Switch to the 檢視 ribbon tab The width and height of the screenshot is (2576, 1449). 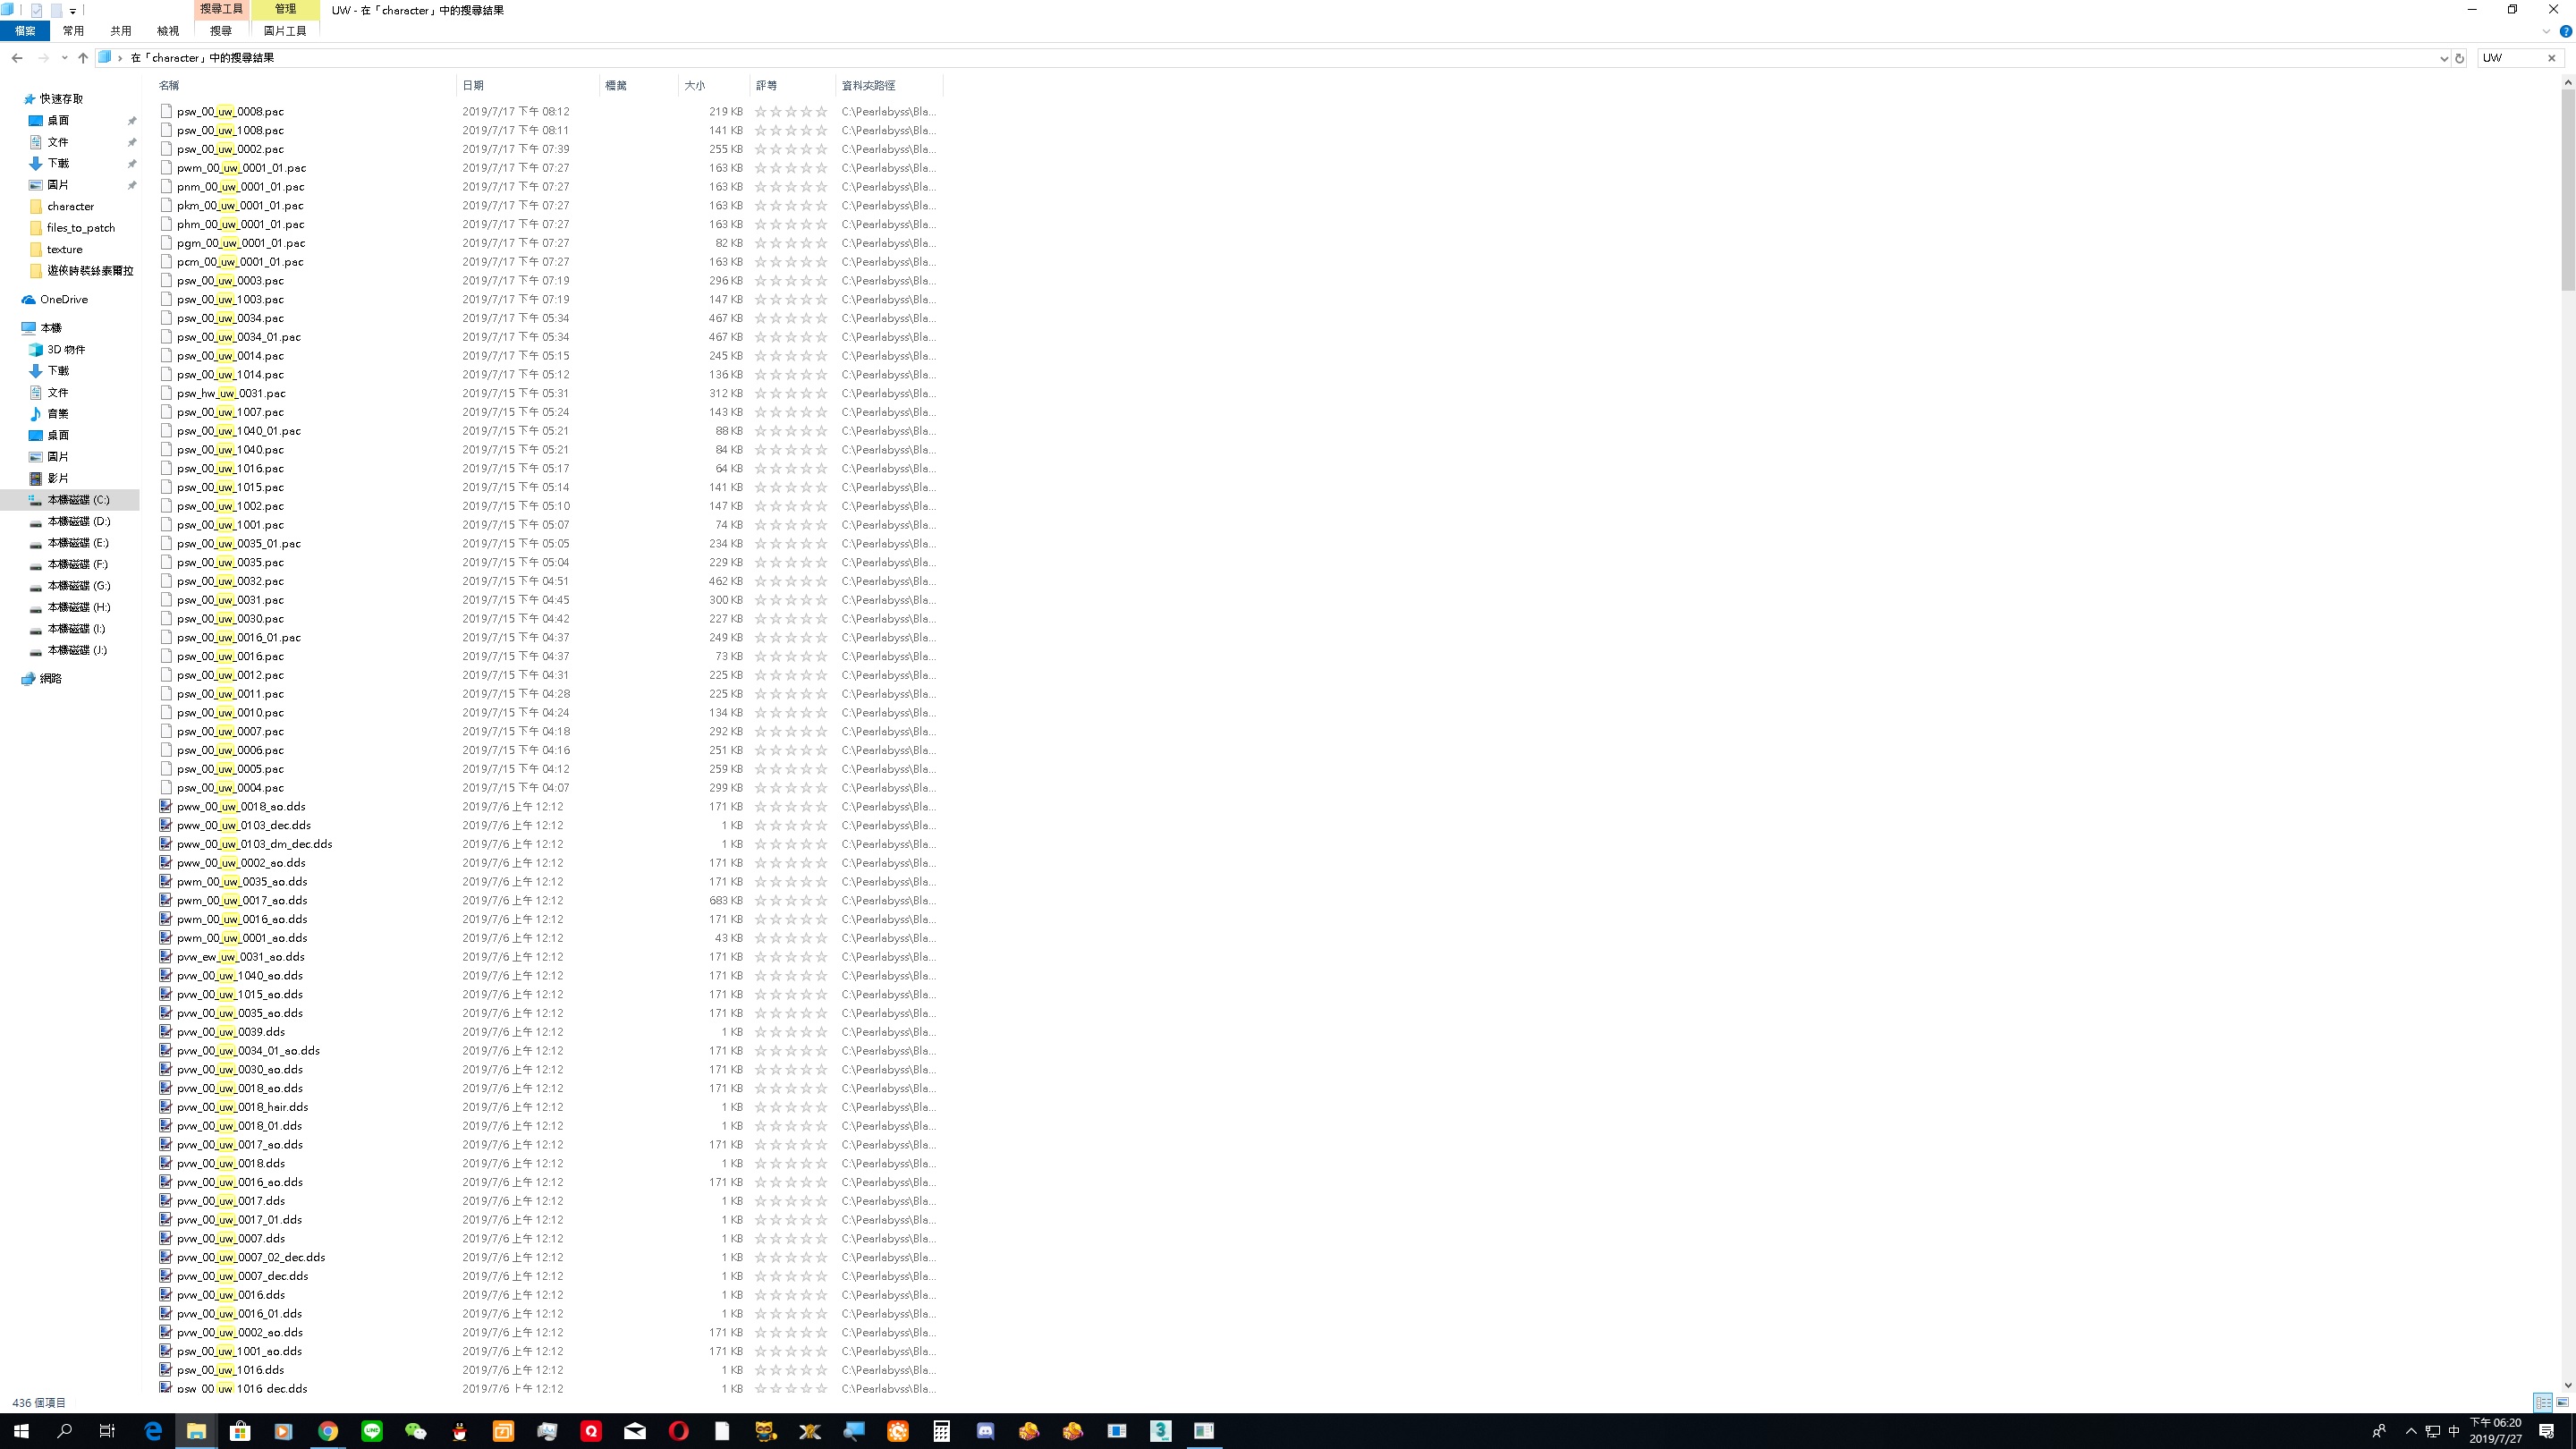[168, 31]
